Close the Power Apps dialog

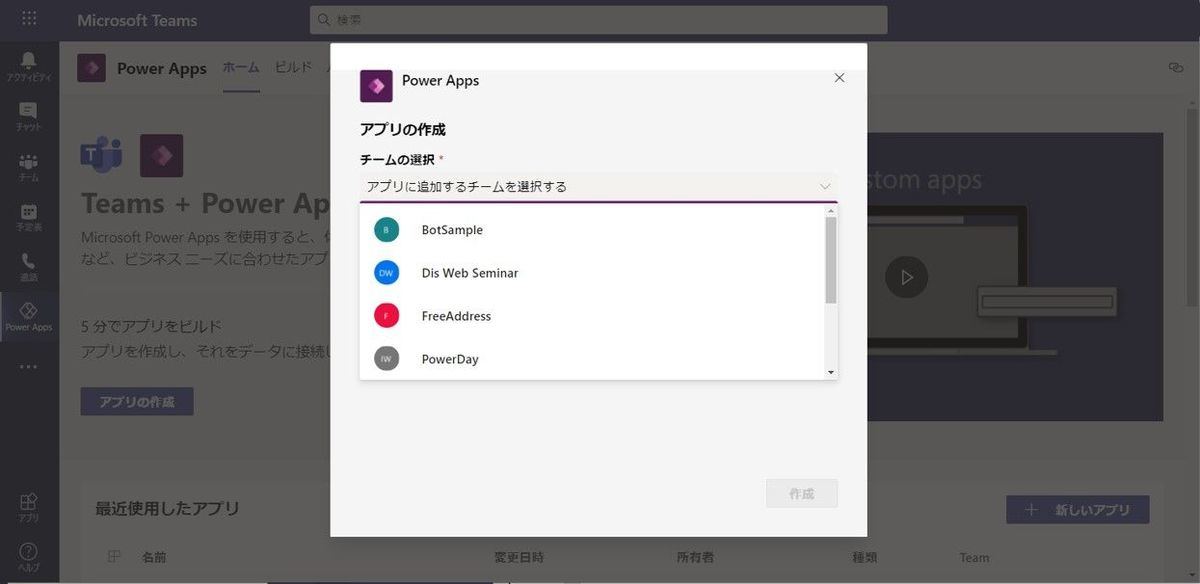[x=839, y=78]
